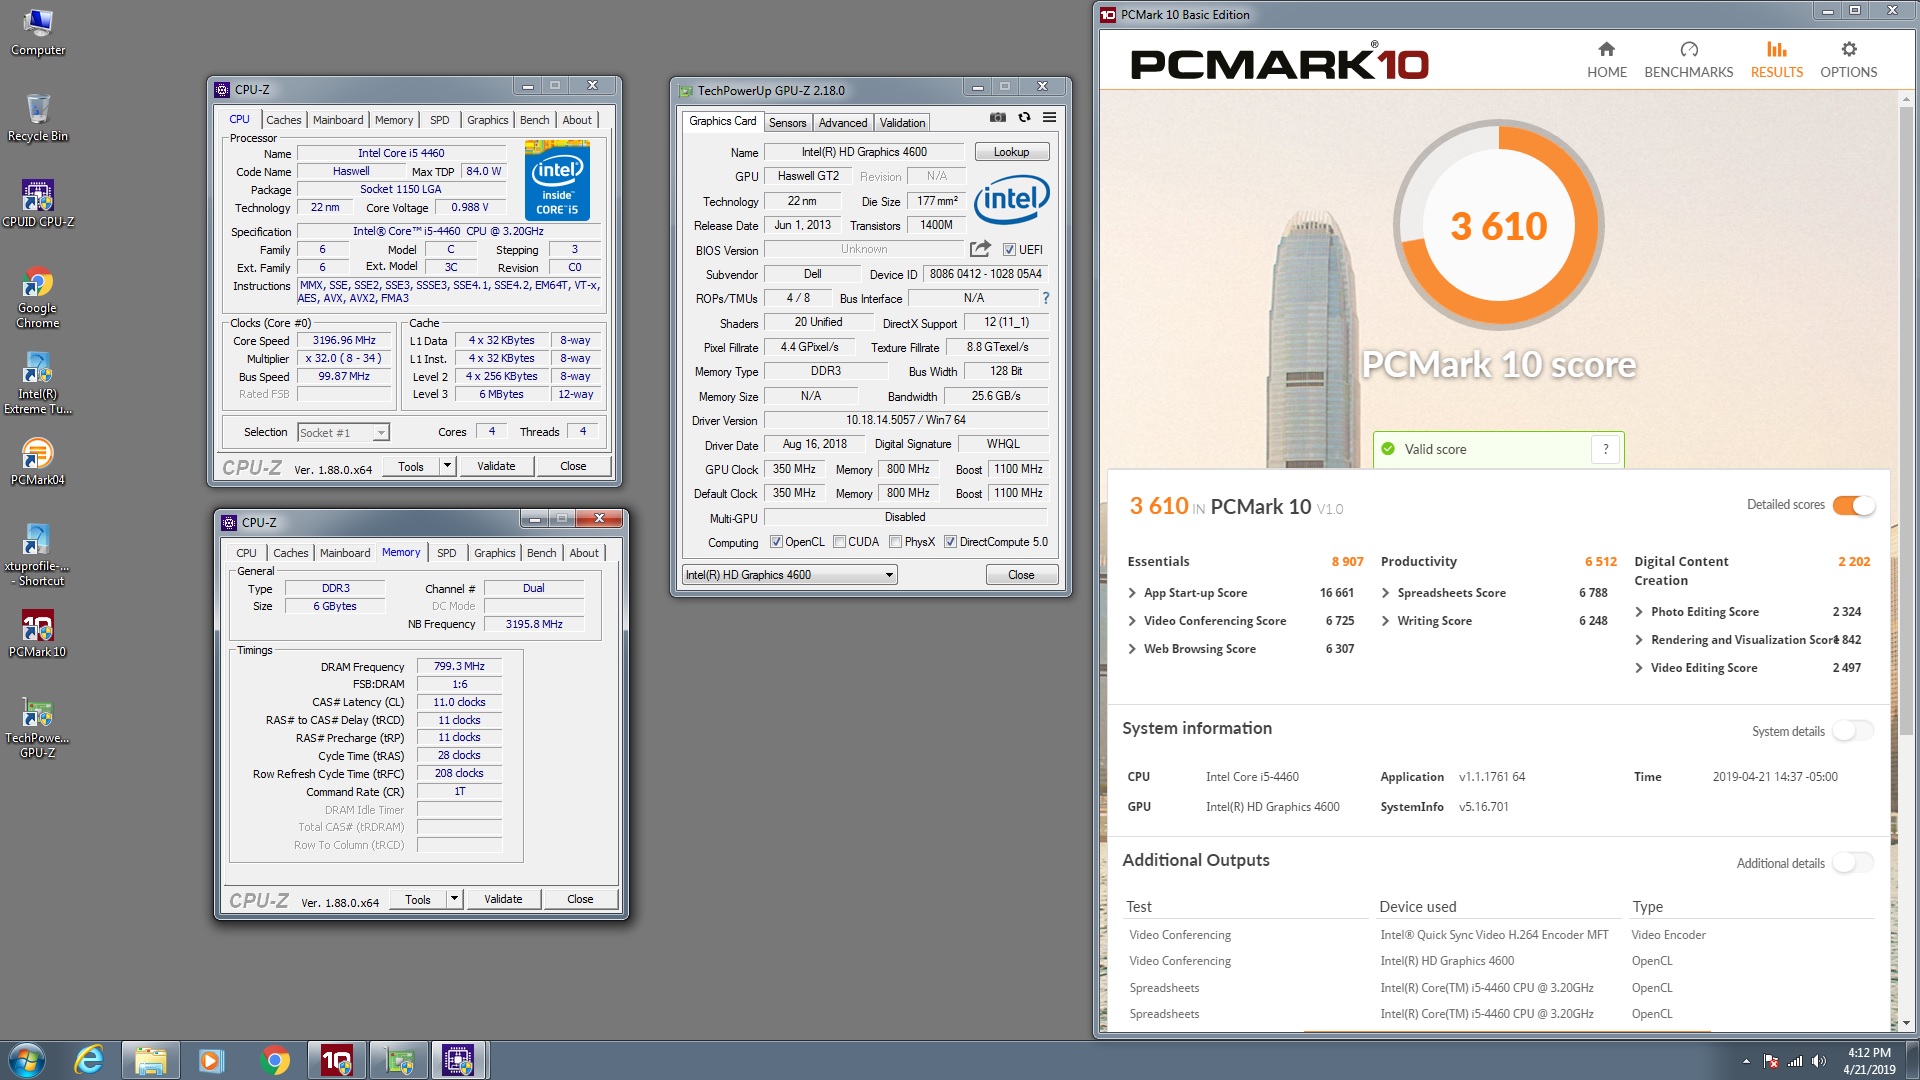
Task: Launch PCMark 10 desktop shortcut
Action: (38, 634)
